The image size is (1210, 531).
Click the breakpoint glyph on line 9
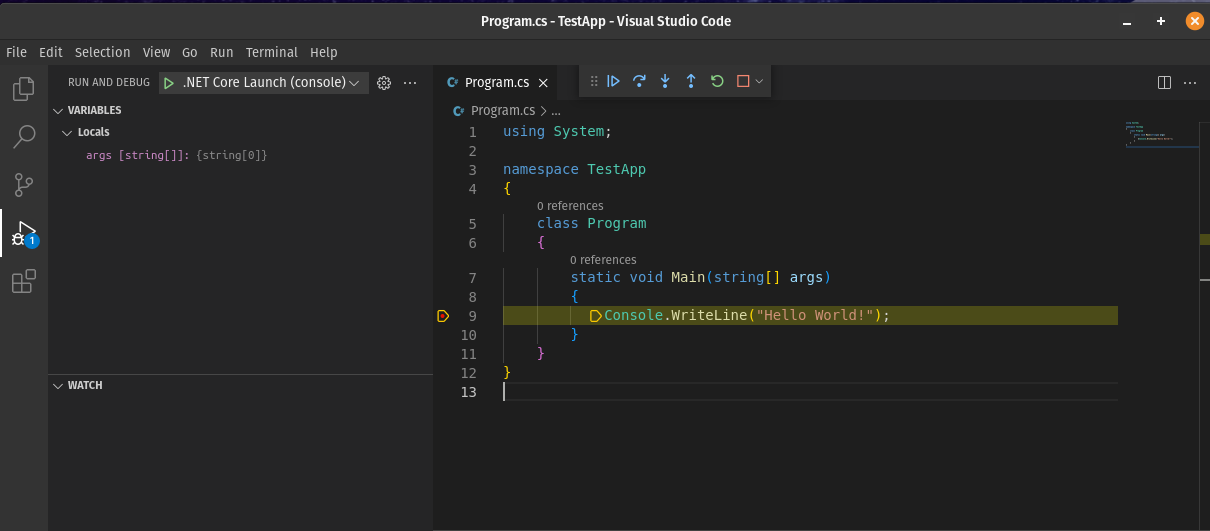tap(443, 316)
